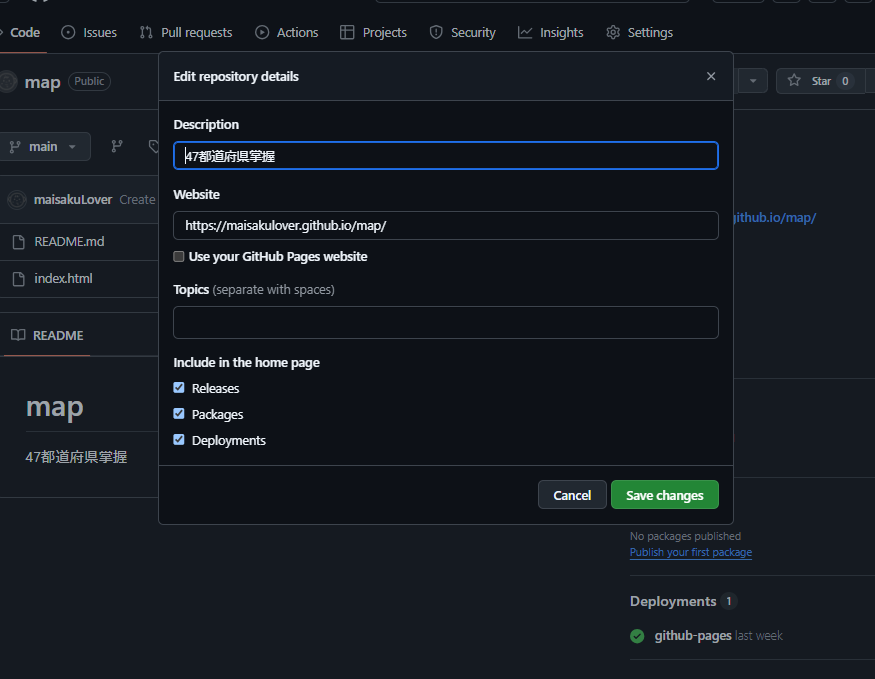
Task: Click the README.md file icon
Action: click(x=18, y=242)
